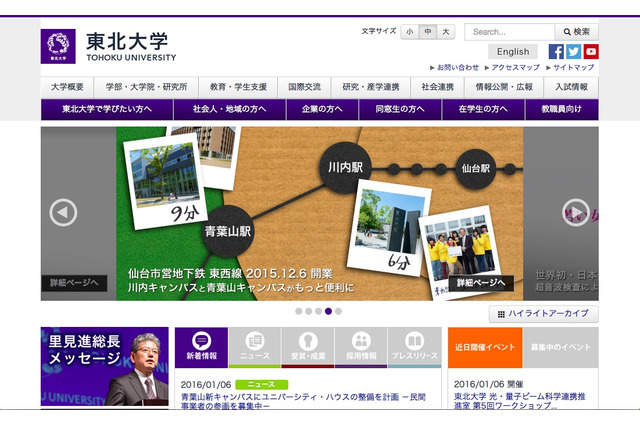Open 里見進総長メッセージ banner
Viewport: 640px width, 426px height.
[x=104, y=366]
